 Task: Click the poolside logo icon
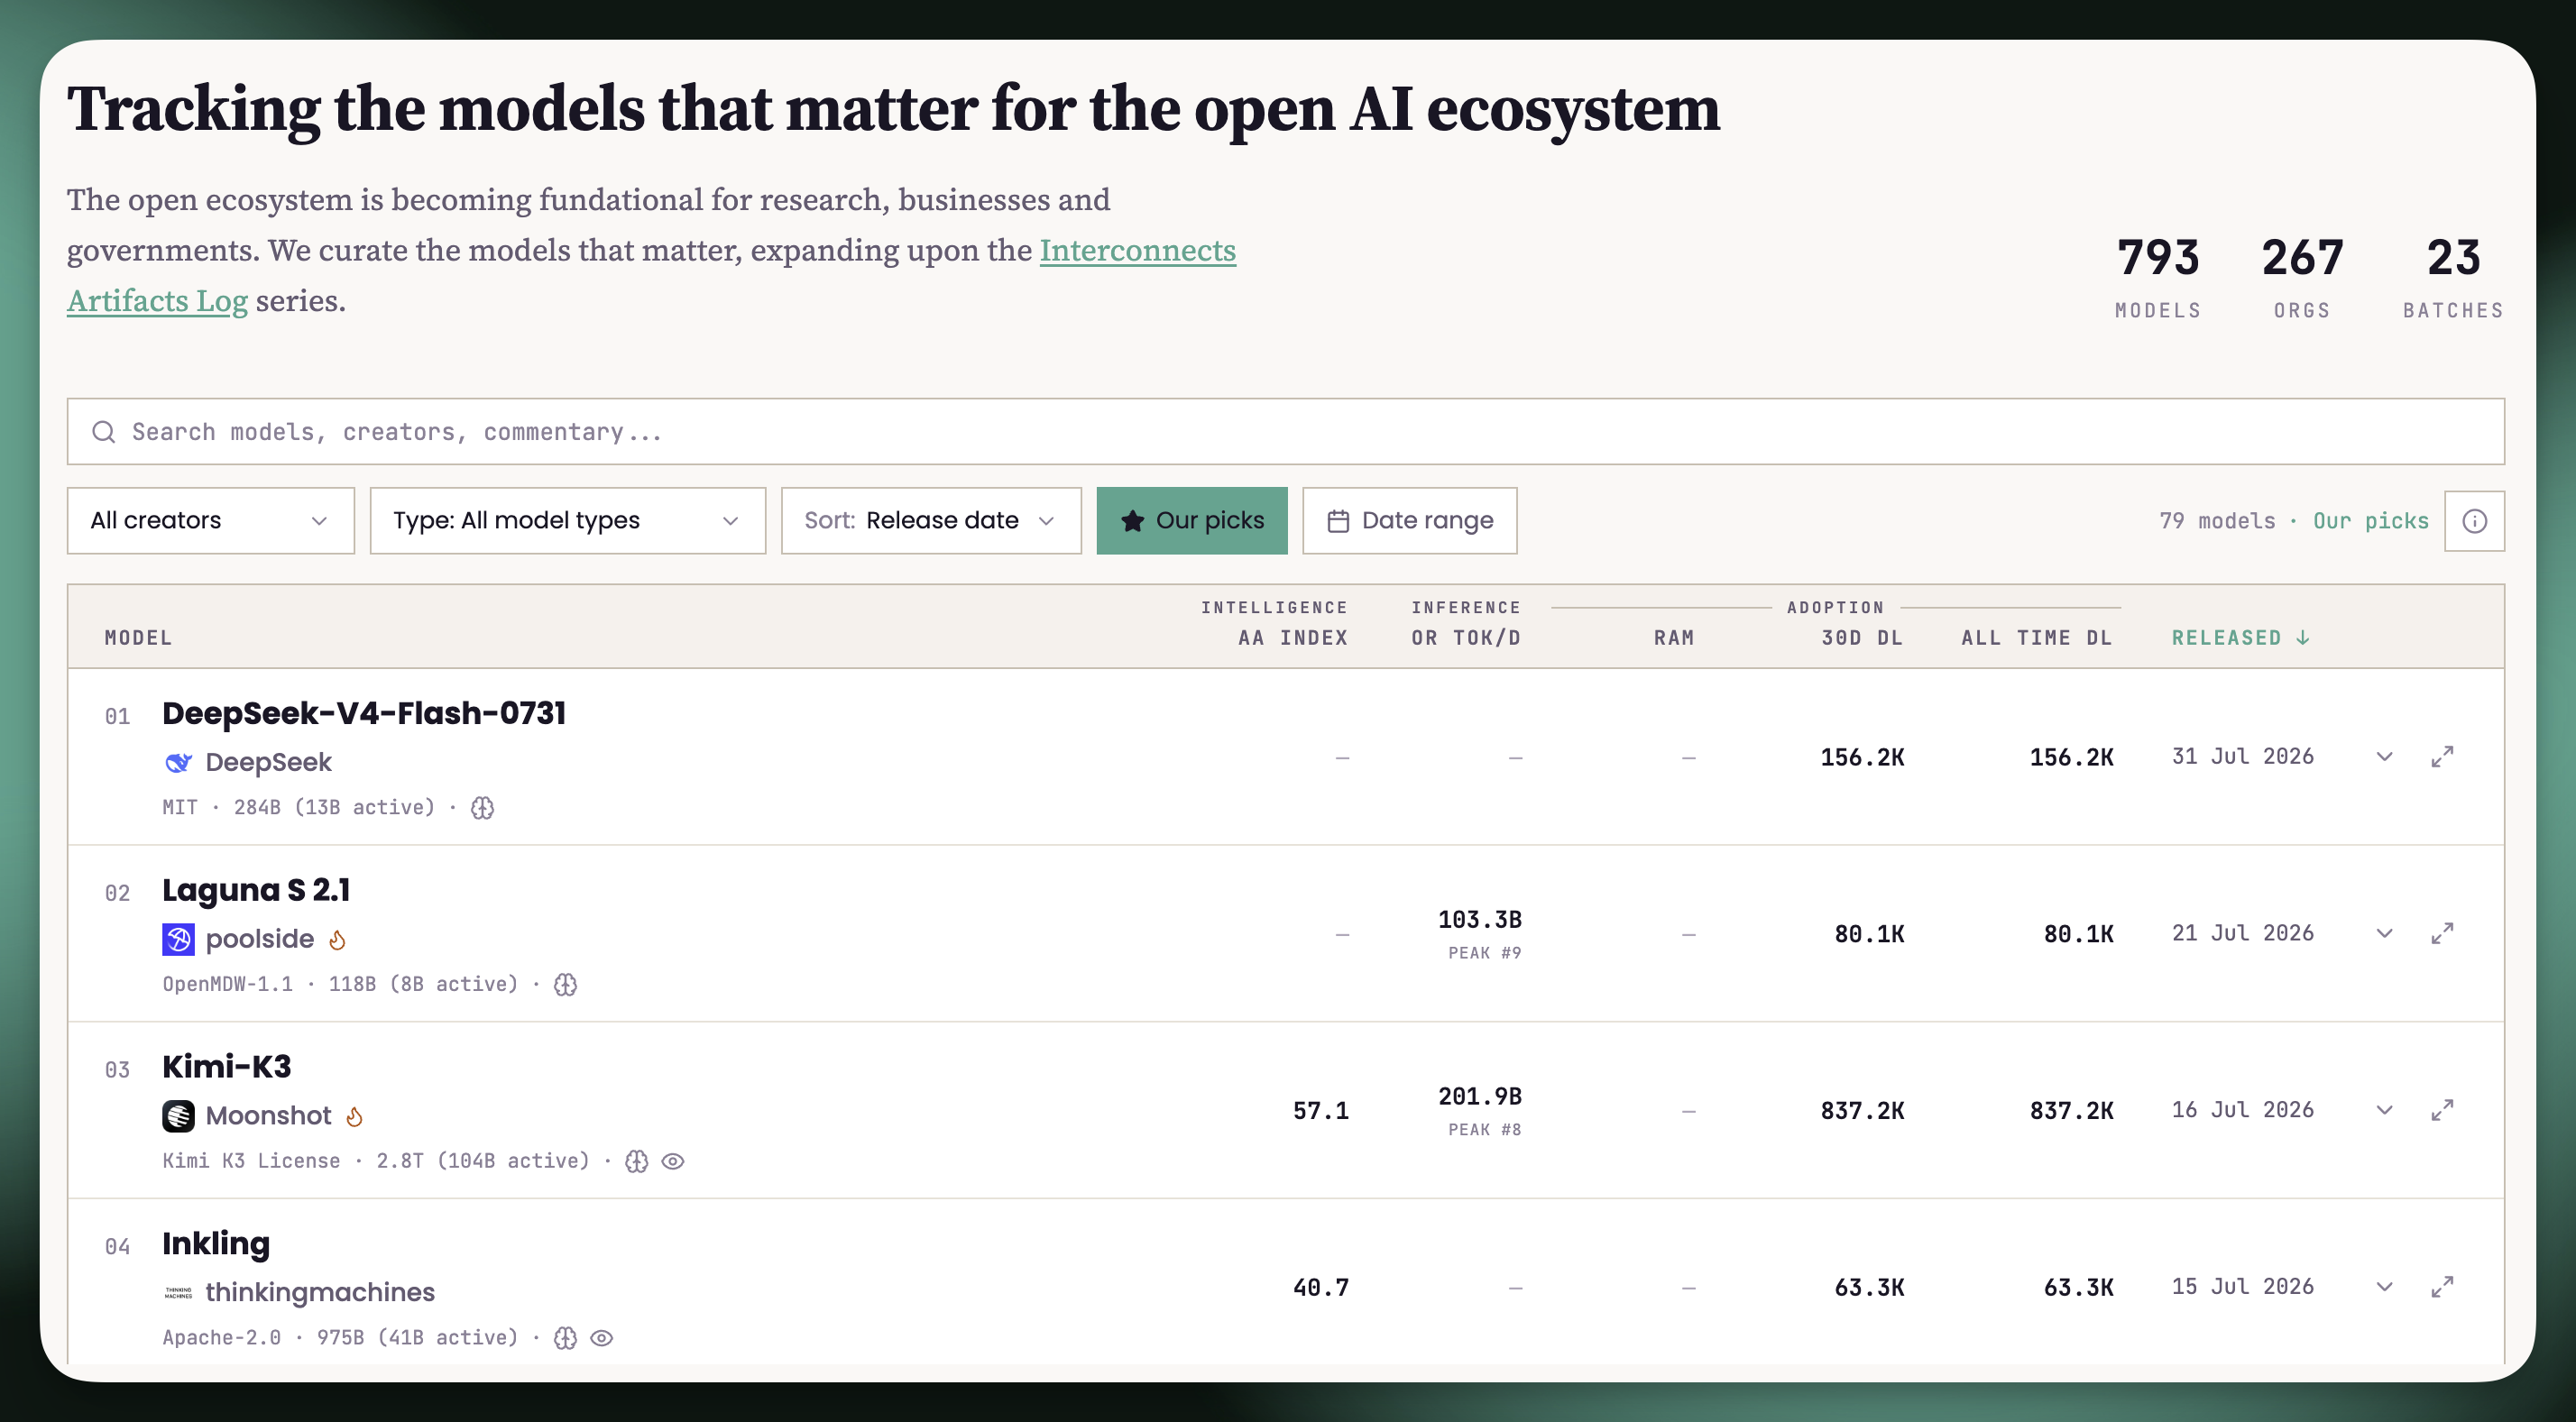(x=178, y=939)
